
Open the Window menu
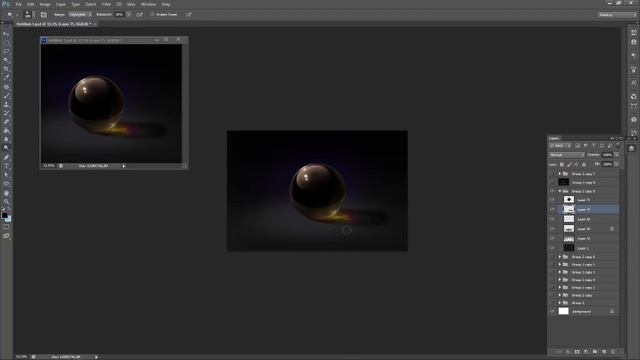[x=149, y=4]
